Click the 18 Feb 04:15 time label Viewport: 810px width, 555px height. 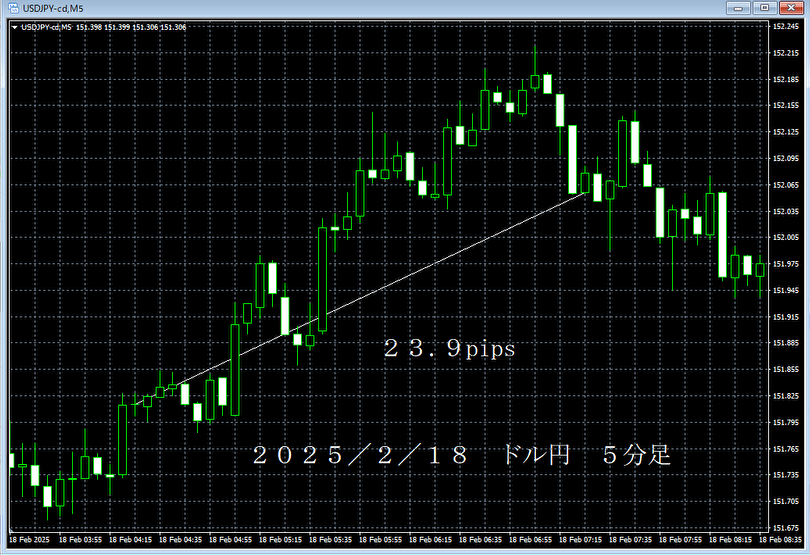[130, 539]
